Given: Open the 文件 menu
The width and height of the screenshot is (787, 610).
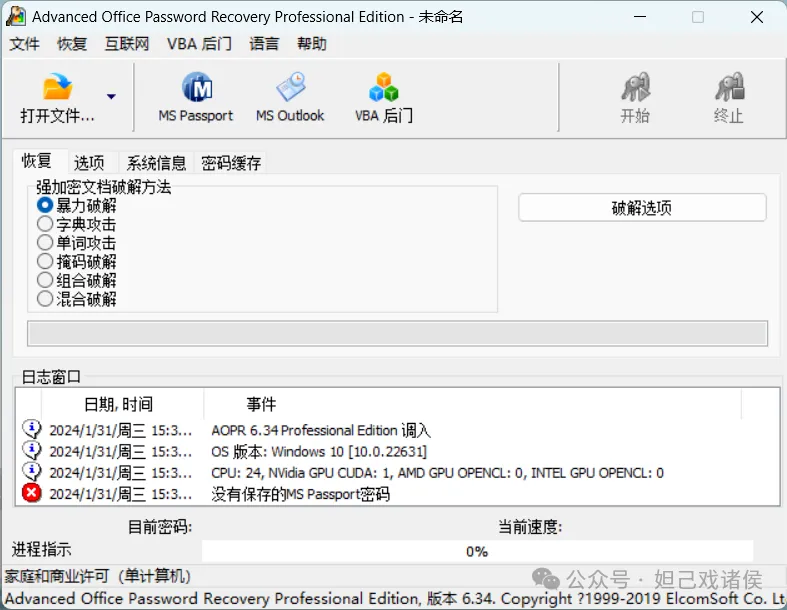Looking at the screenshot, I should coord(24,44).
